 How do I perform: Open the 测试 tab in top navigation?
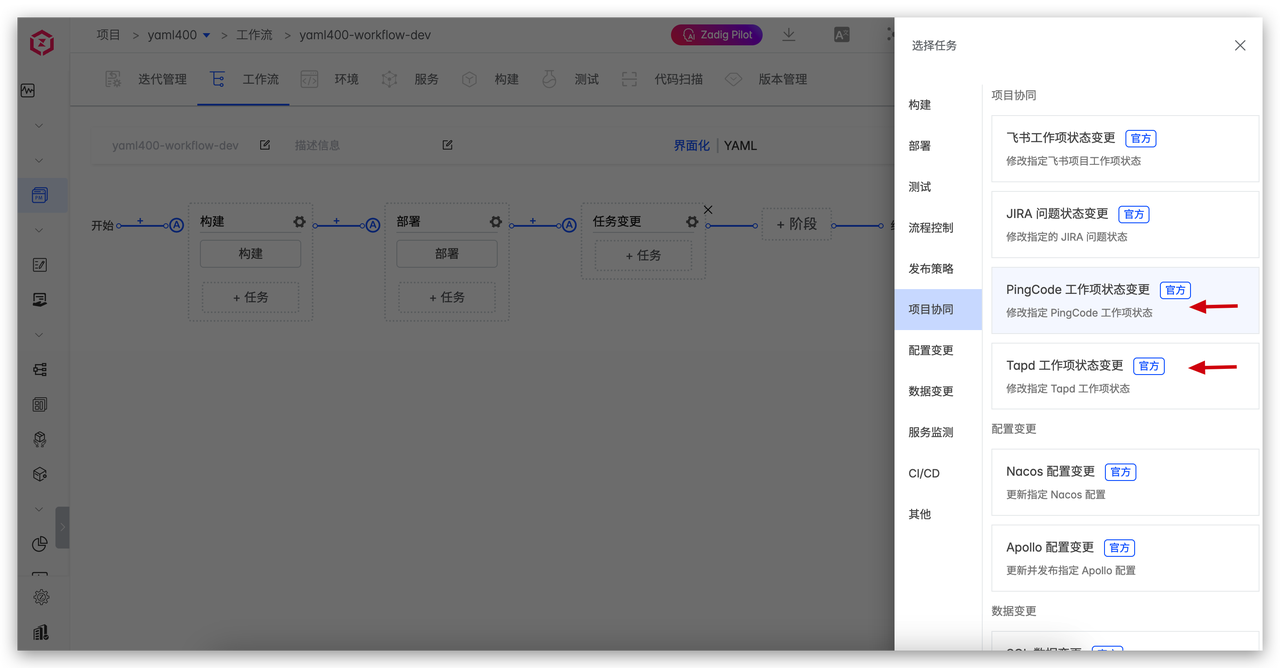tap(570, 79)
